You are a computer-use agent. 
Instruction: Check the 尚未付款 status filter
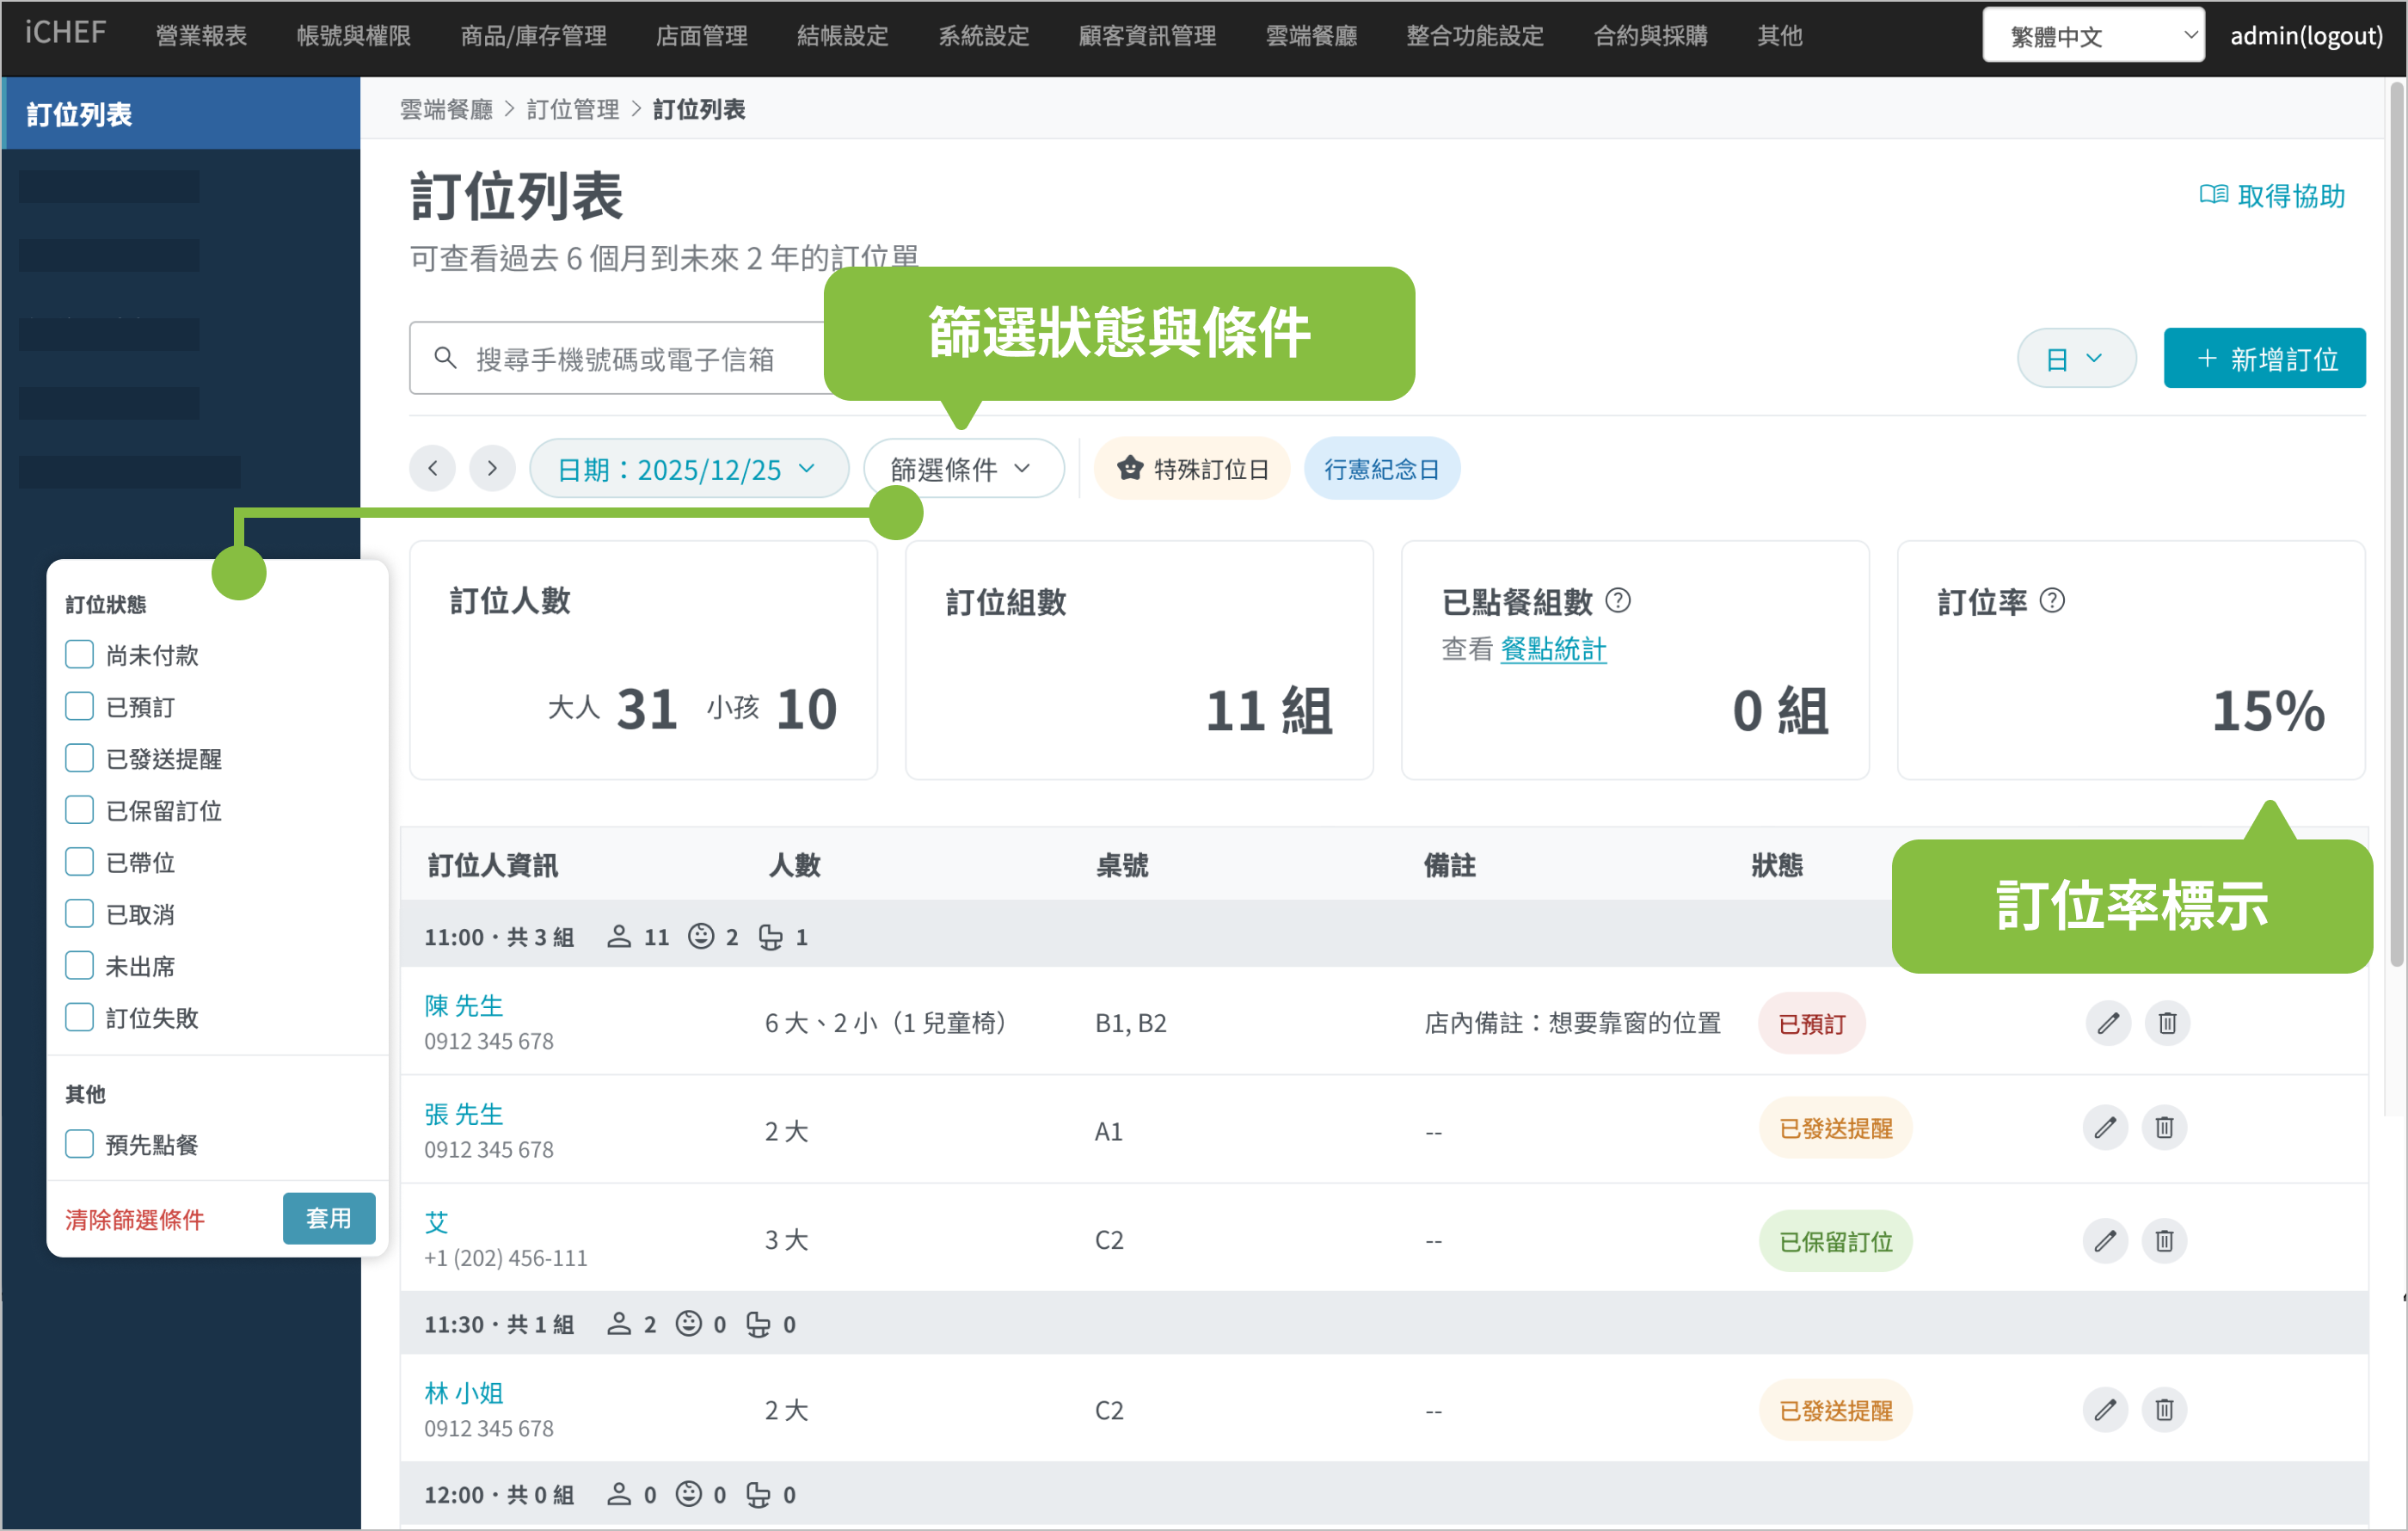79,655
